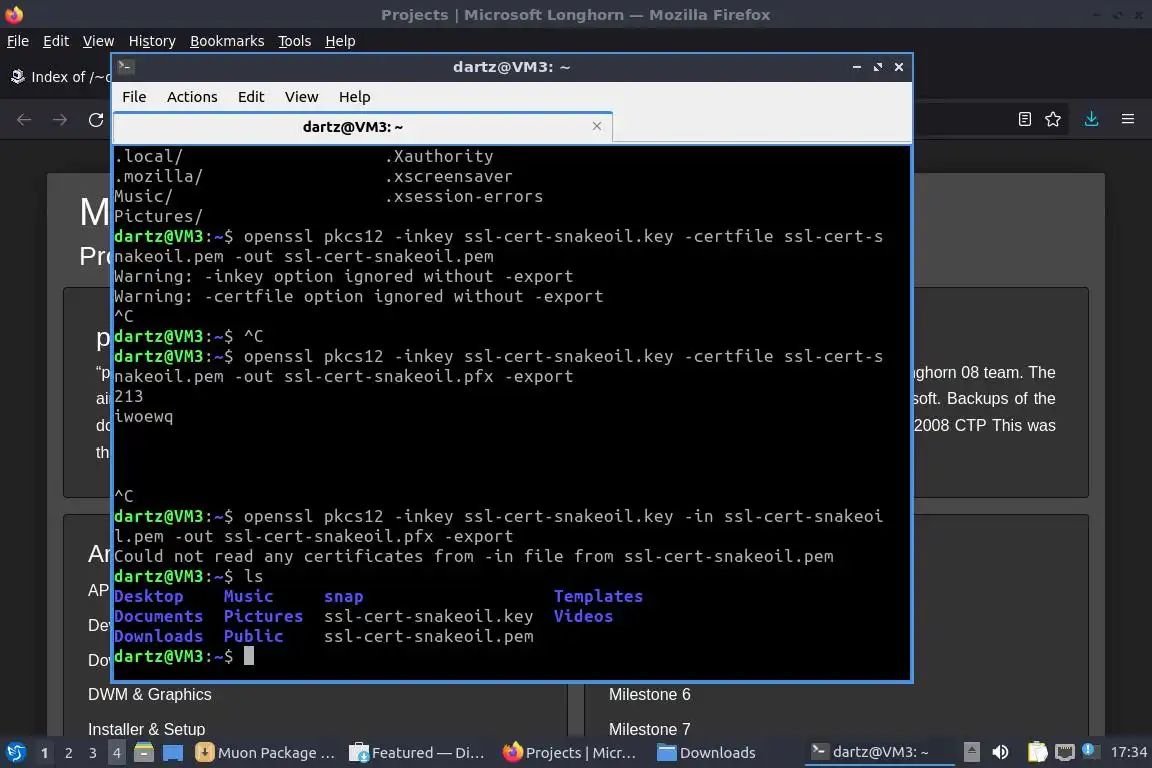1152x768 pixels.
Task: Open Milestone 7 link
Action: tap(649, 729)
